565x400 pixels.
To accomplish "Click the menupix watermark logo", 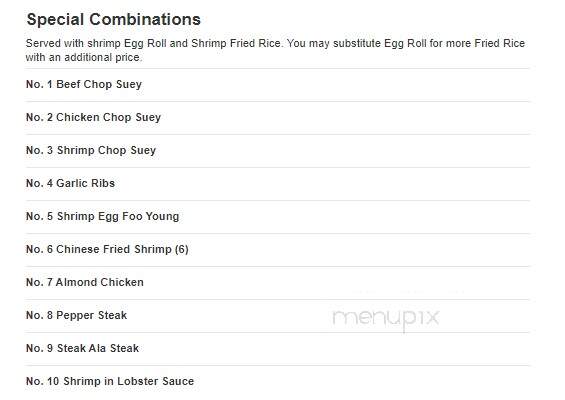I will 386,318.
